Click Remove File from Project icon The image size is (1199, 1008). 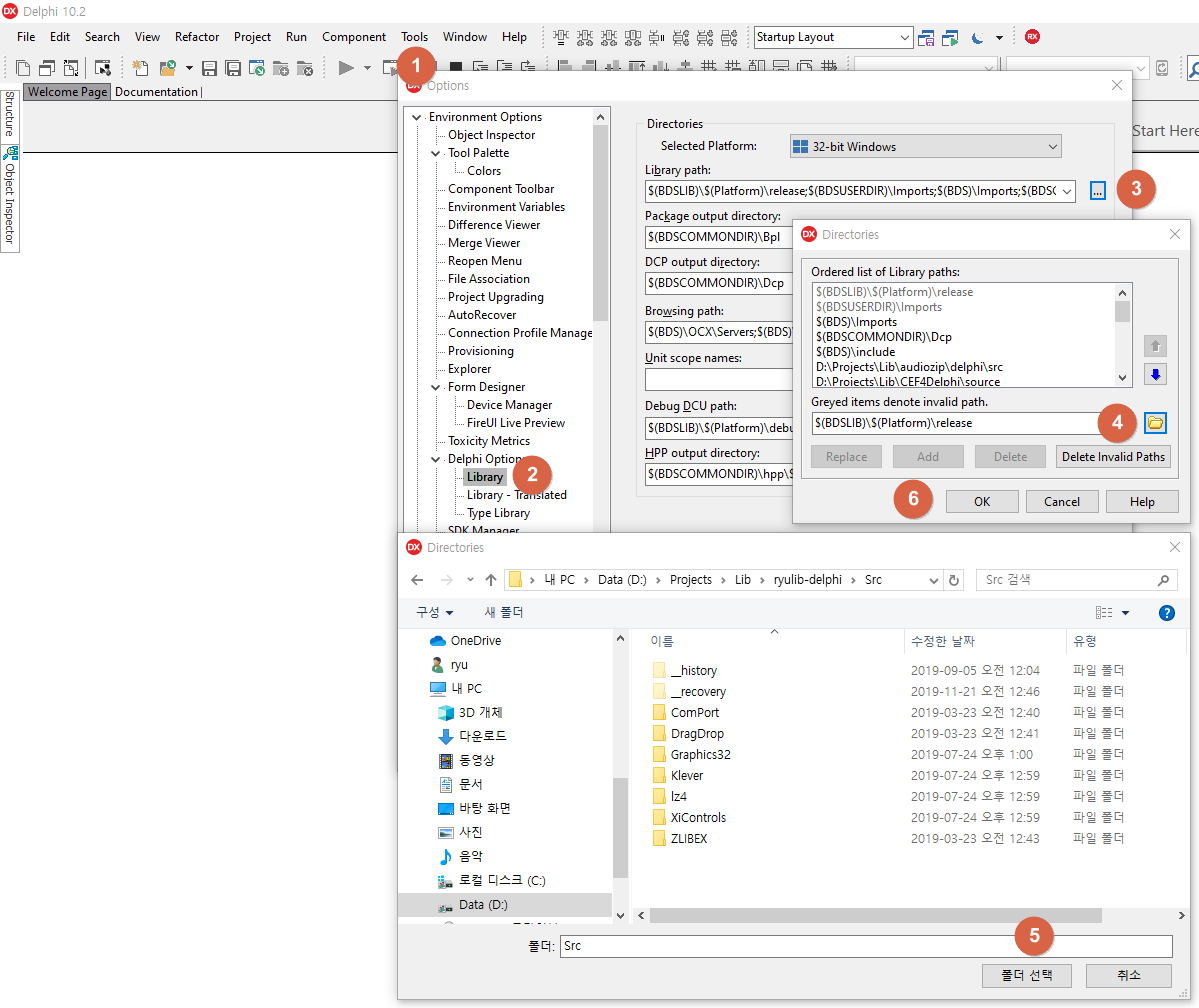pos(304,68)
